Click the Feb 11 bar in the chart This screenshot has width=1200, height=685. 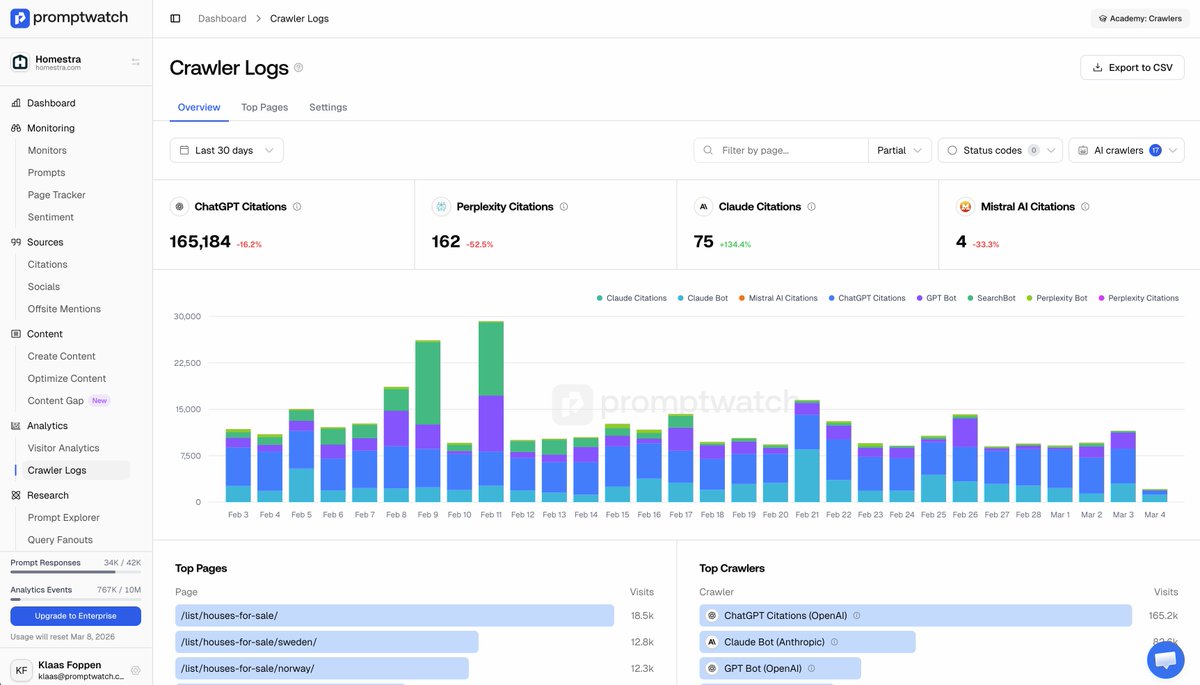[x=491, y=411]
